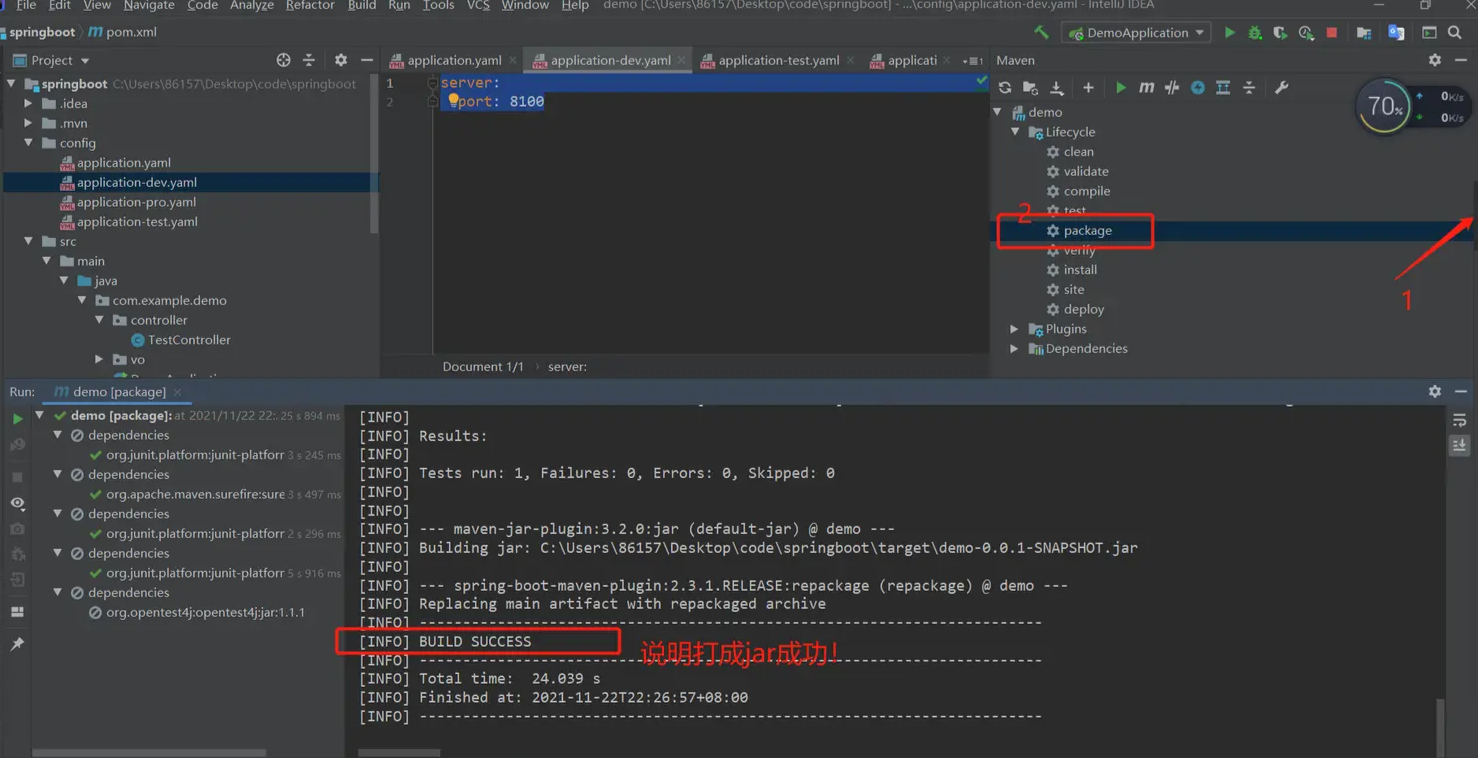Restore layout icon in Run panel sidebar
1478x758 pixels.
(x=17, y=611)
